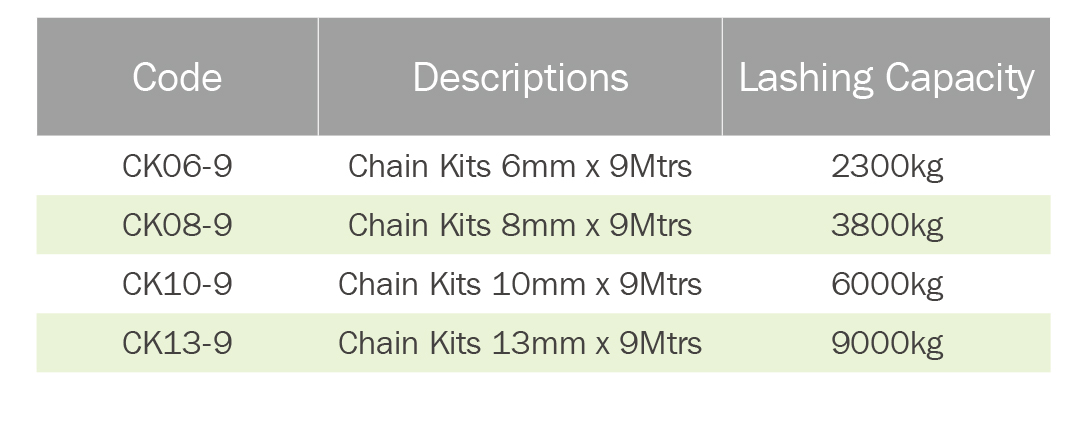1077x434 pixels.
Task: Select the CK08-9 code cell
Action: click(177, 225)
